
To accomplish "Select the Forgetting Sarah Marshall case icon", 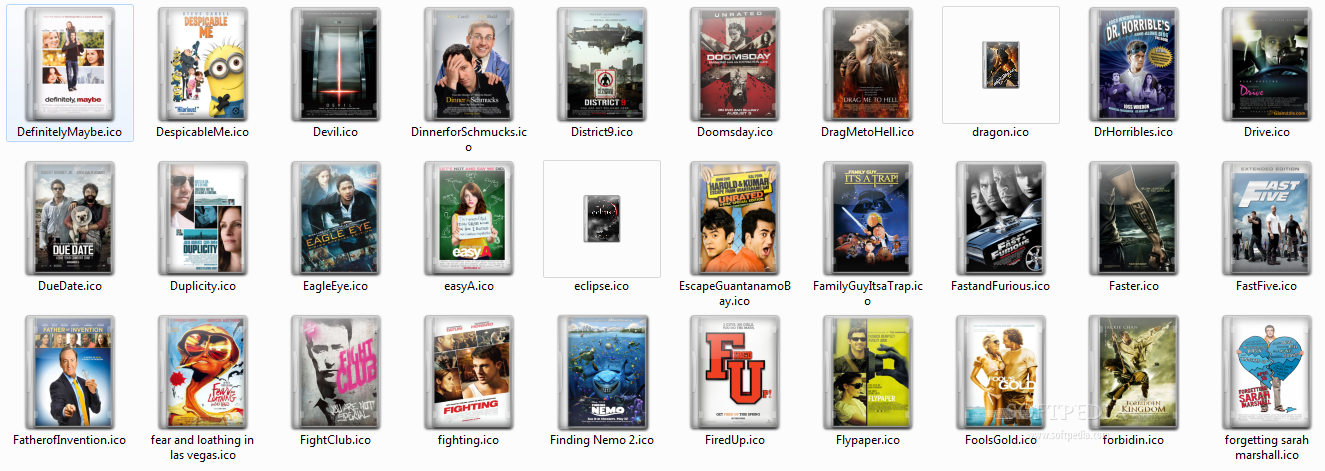I will tap(1267, 371).
